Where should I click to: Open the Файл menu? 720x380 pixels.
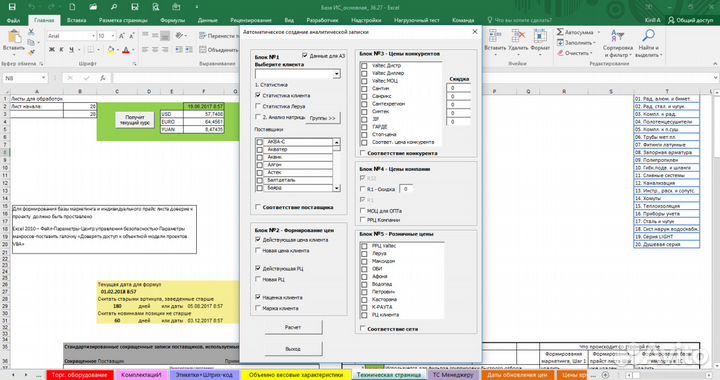click(13, 20)
